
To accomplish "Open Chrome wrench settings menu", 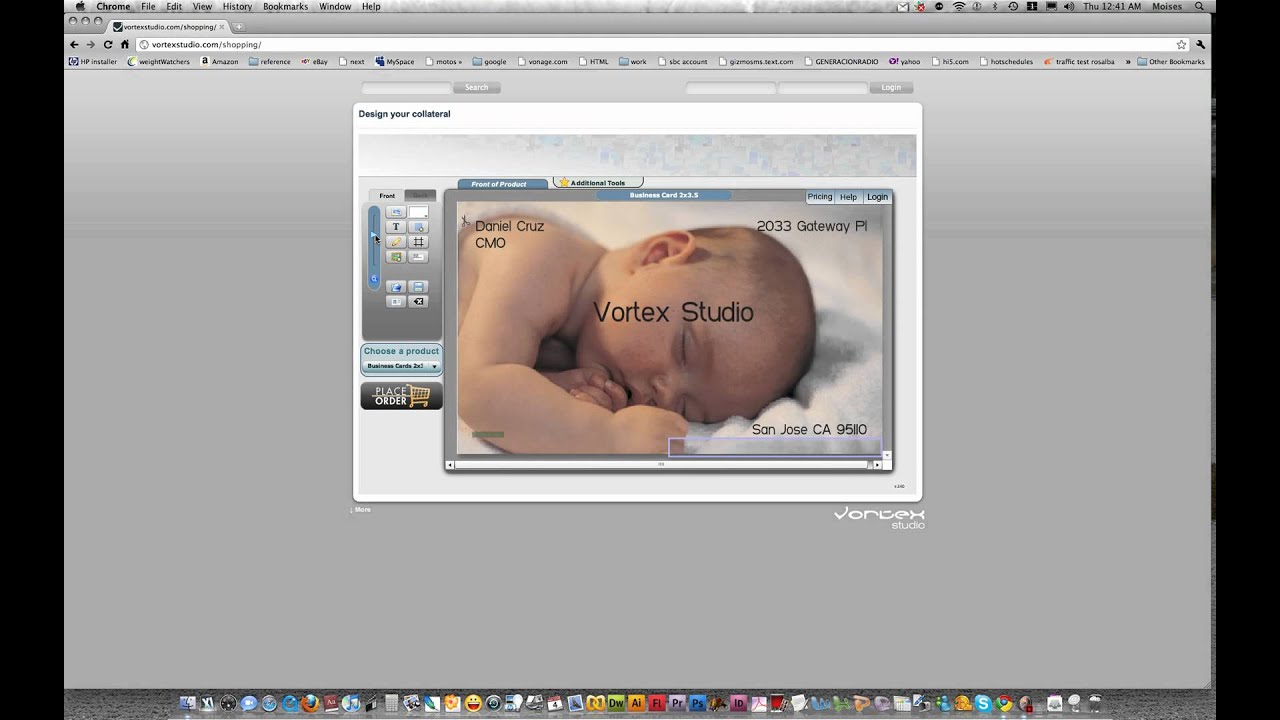I will 1200,44.
